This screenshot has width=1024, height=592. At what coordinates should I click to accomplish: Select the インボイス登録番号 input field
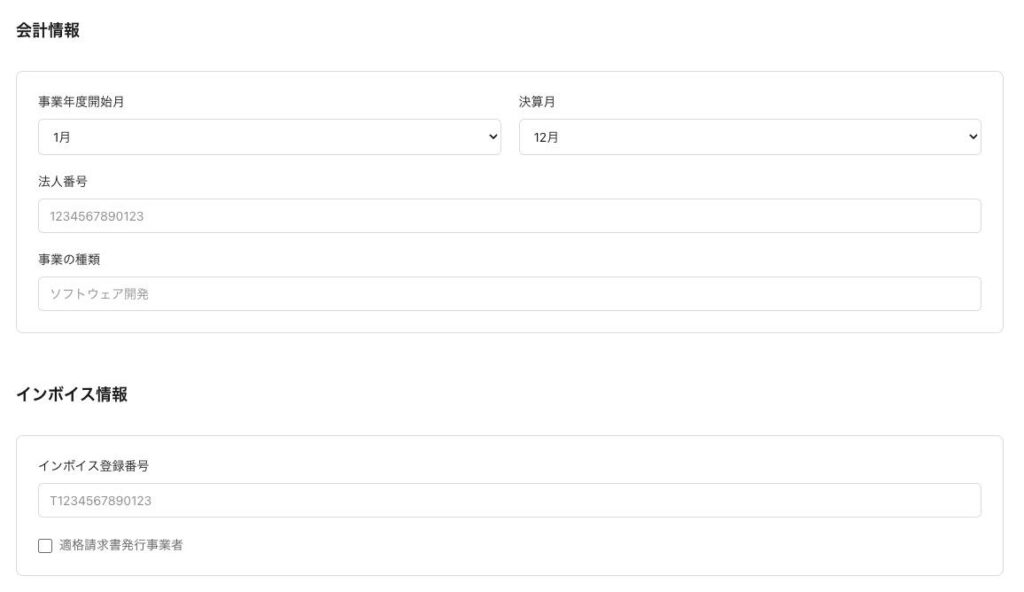[509, 501]
